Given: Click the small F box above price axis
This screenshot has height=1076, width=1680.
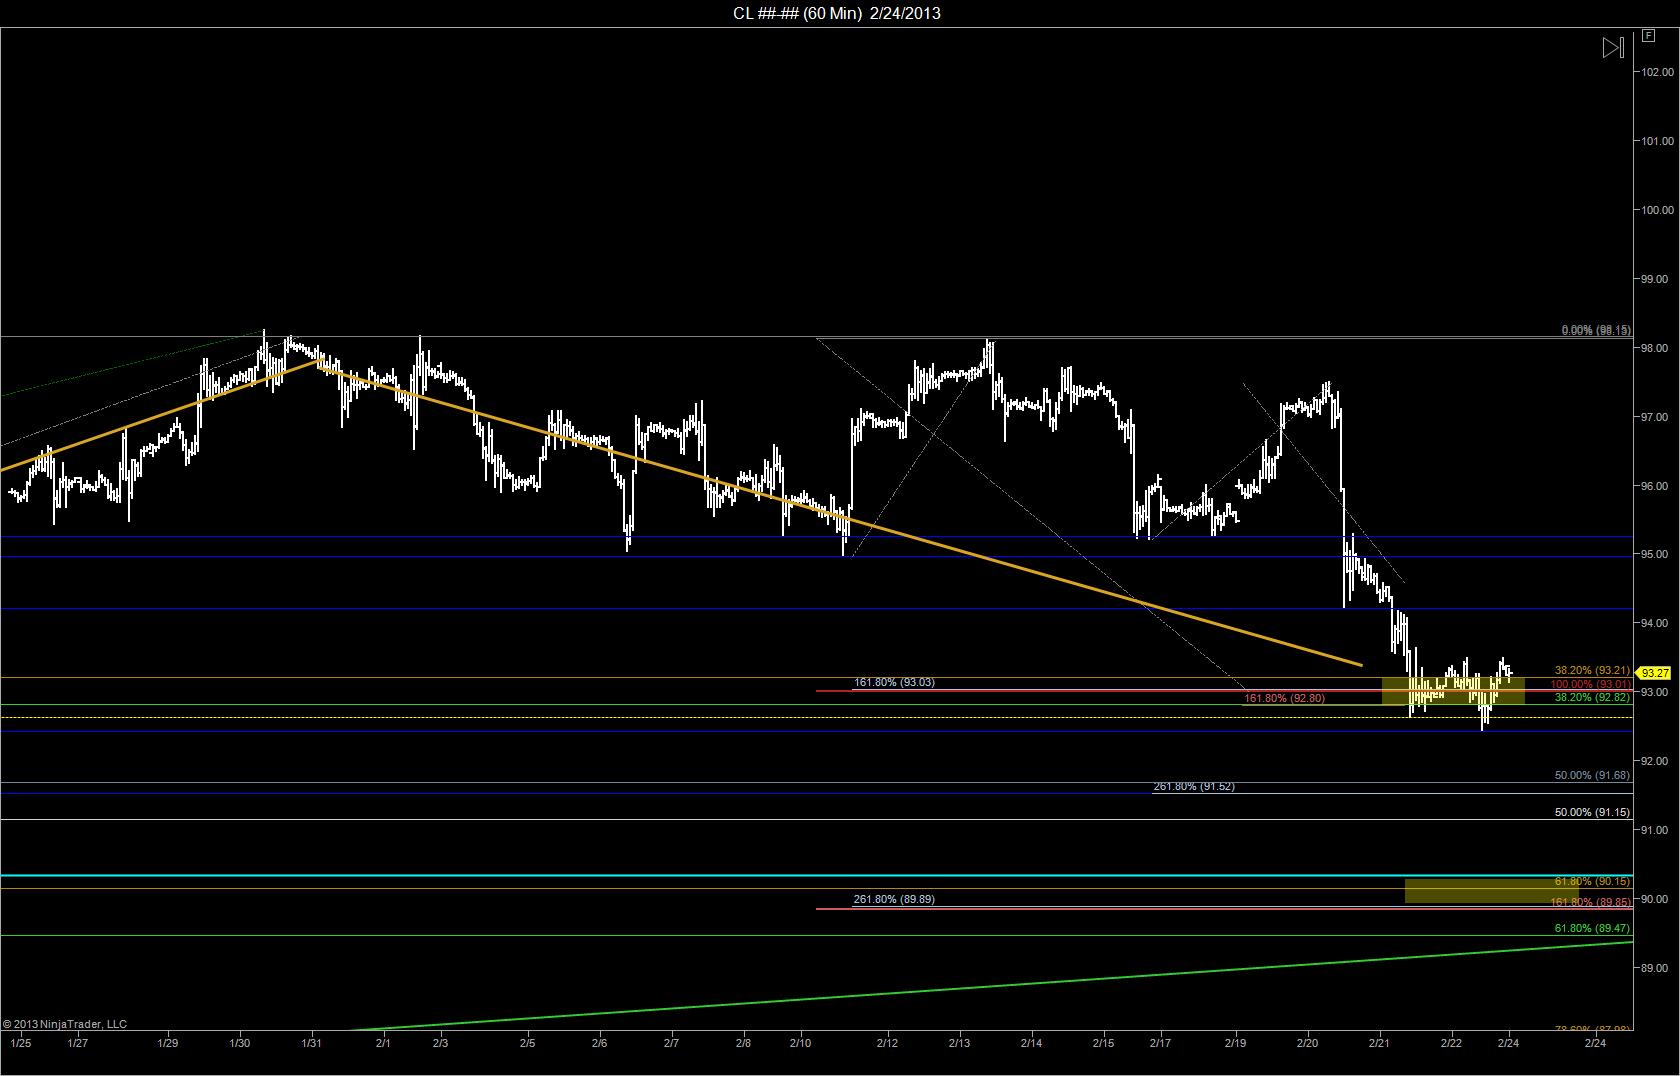Looking at the screenshot, I should (x=1649, y=36).
